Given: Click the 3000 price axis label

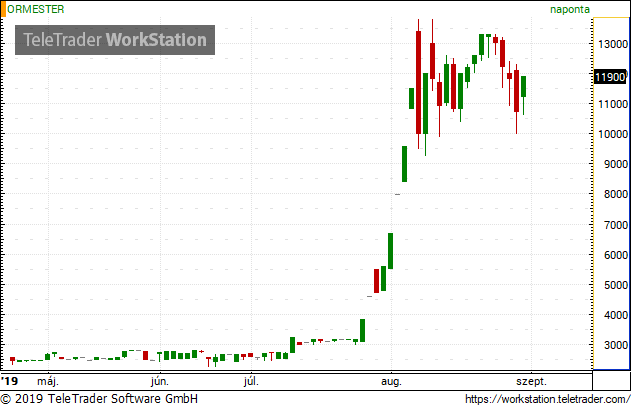Looking at the screenshot, I should tap(616, 345).
